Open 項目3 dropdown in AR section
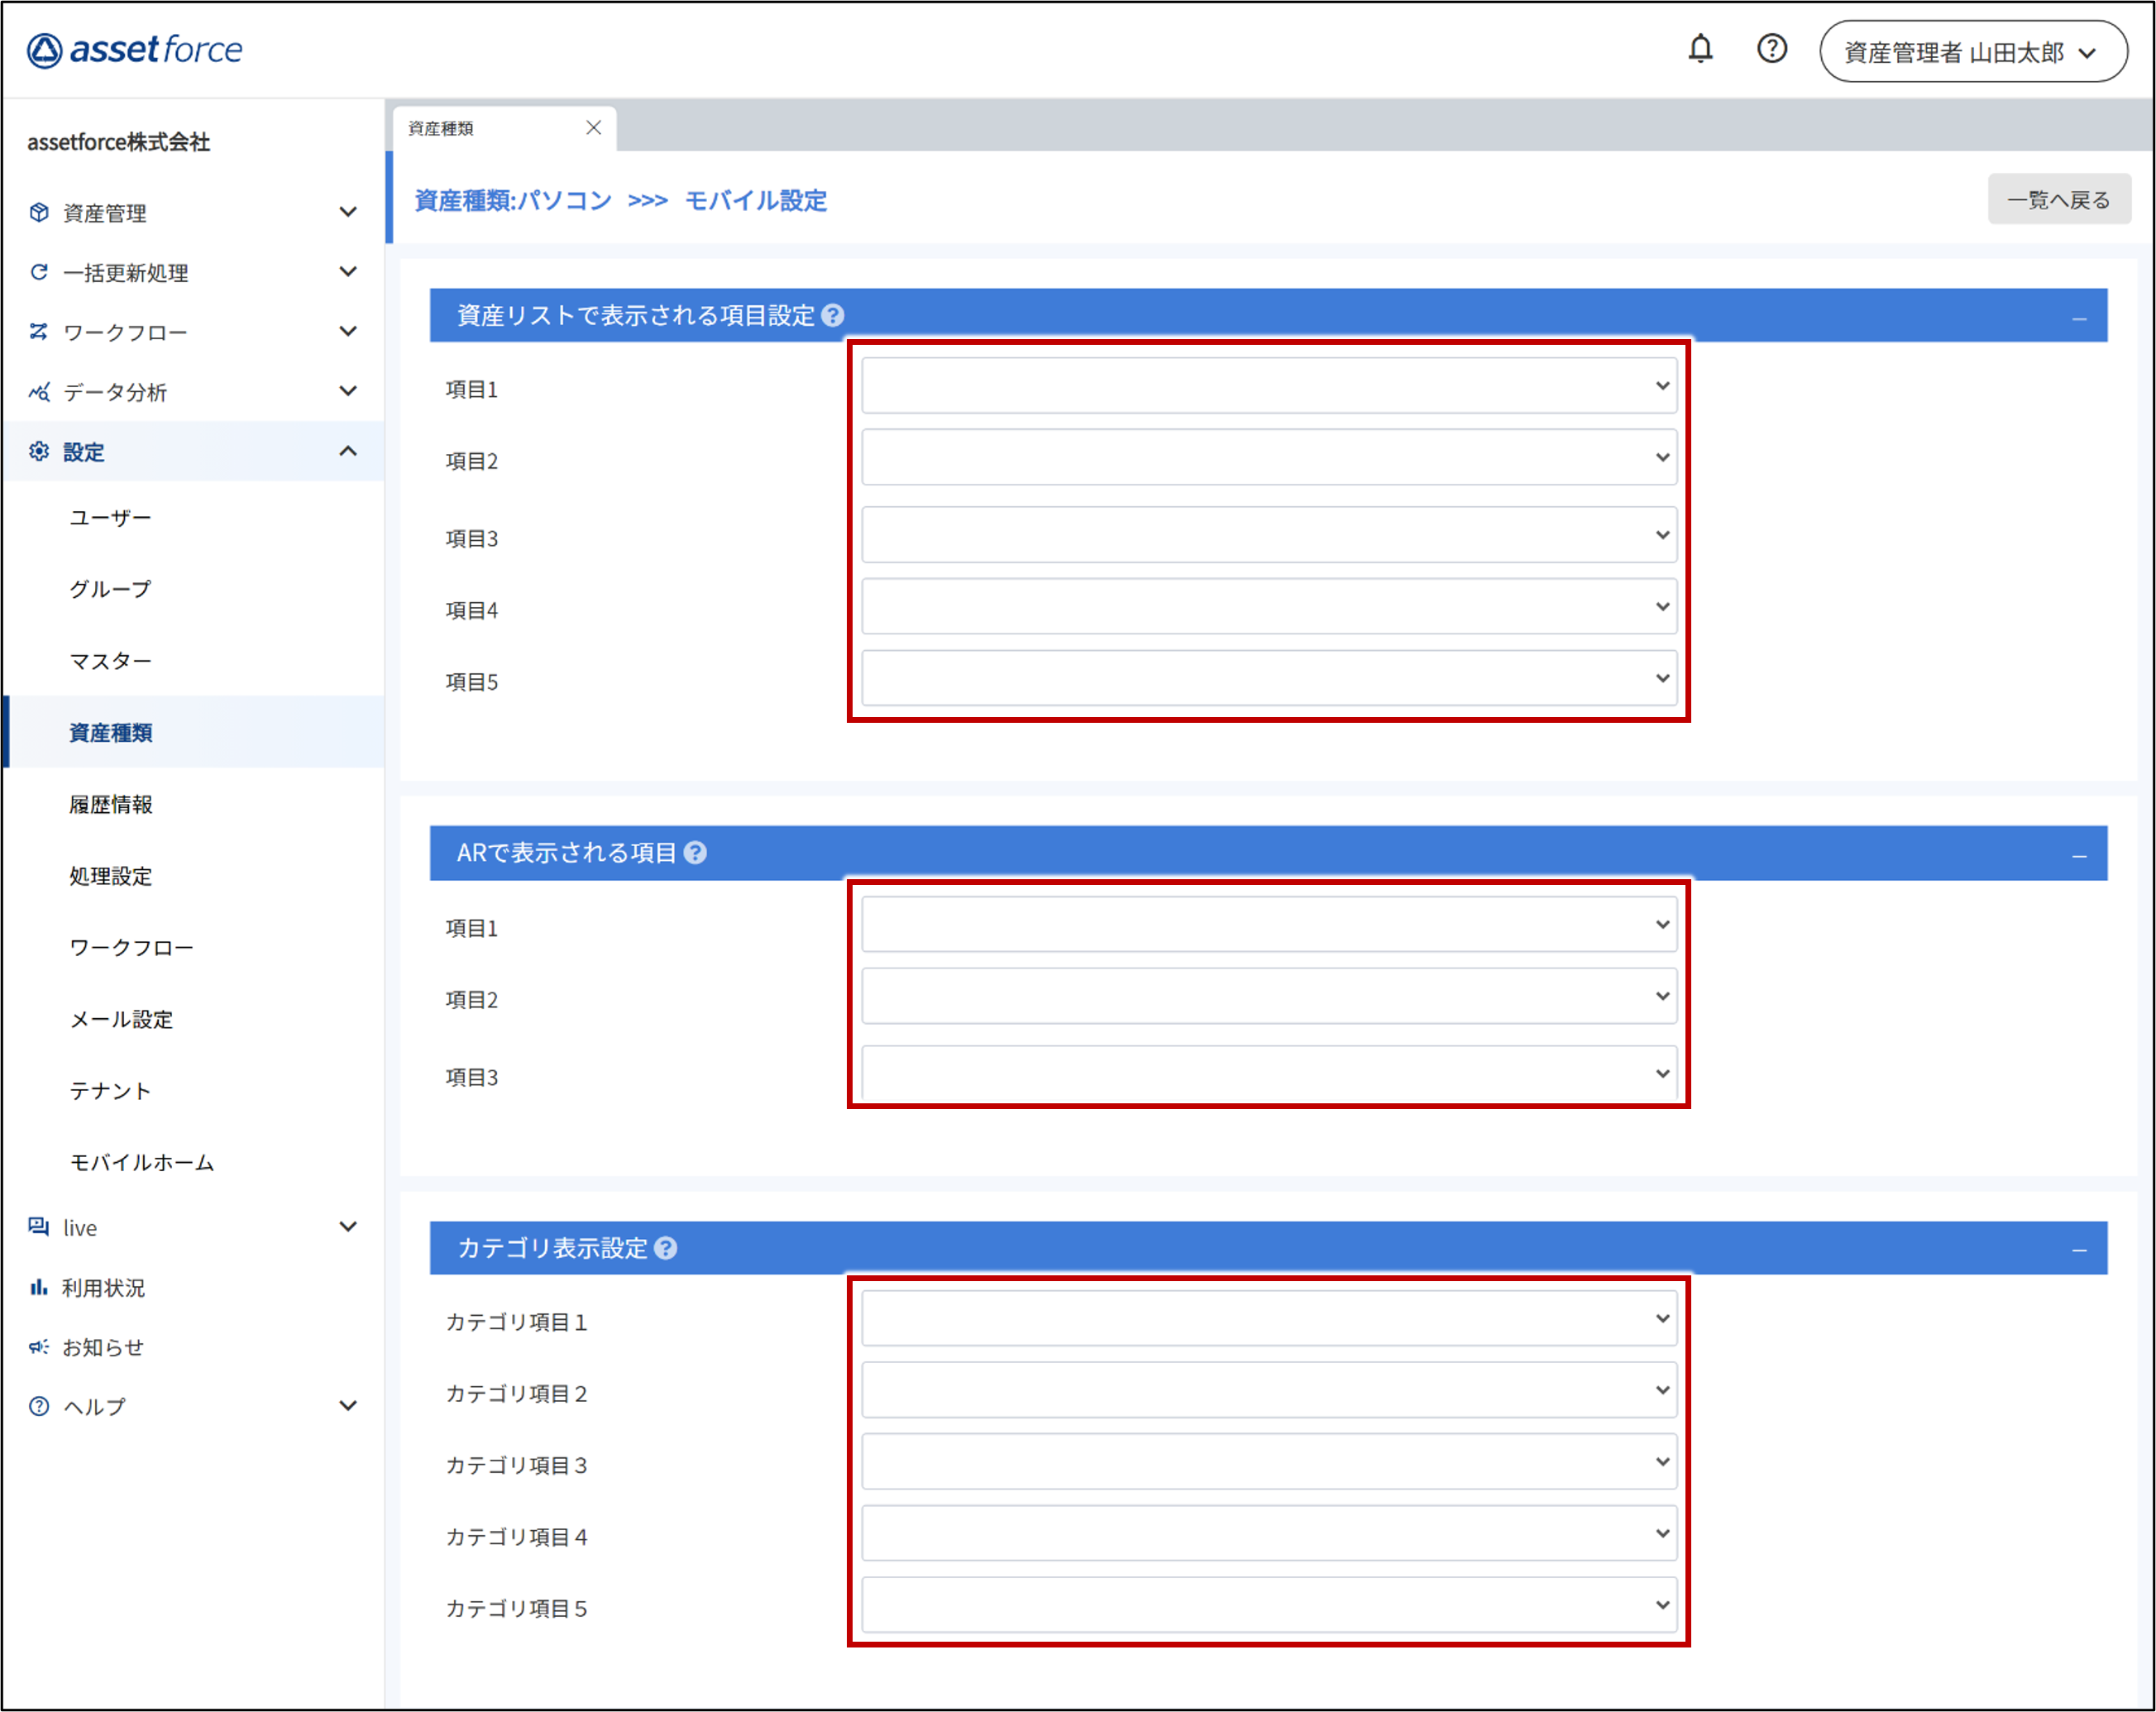2156x1712 pixels. pos(1269,1074)
